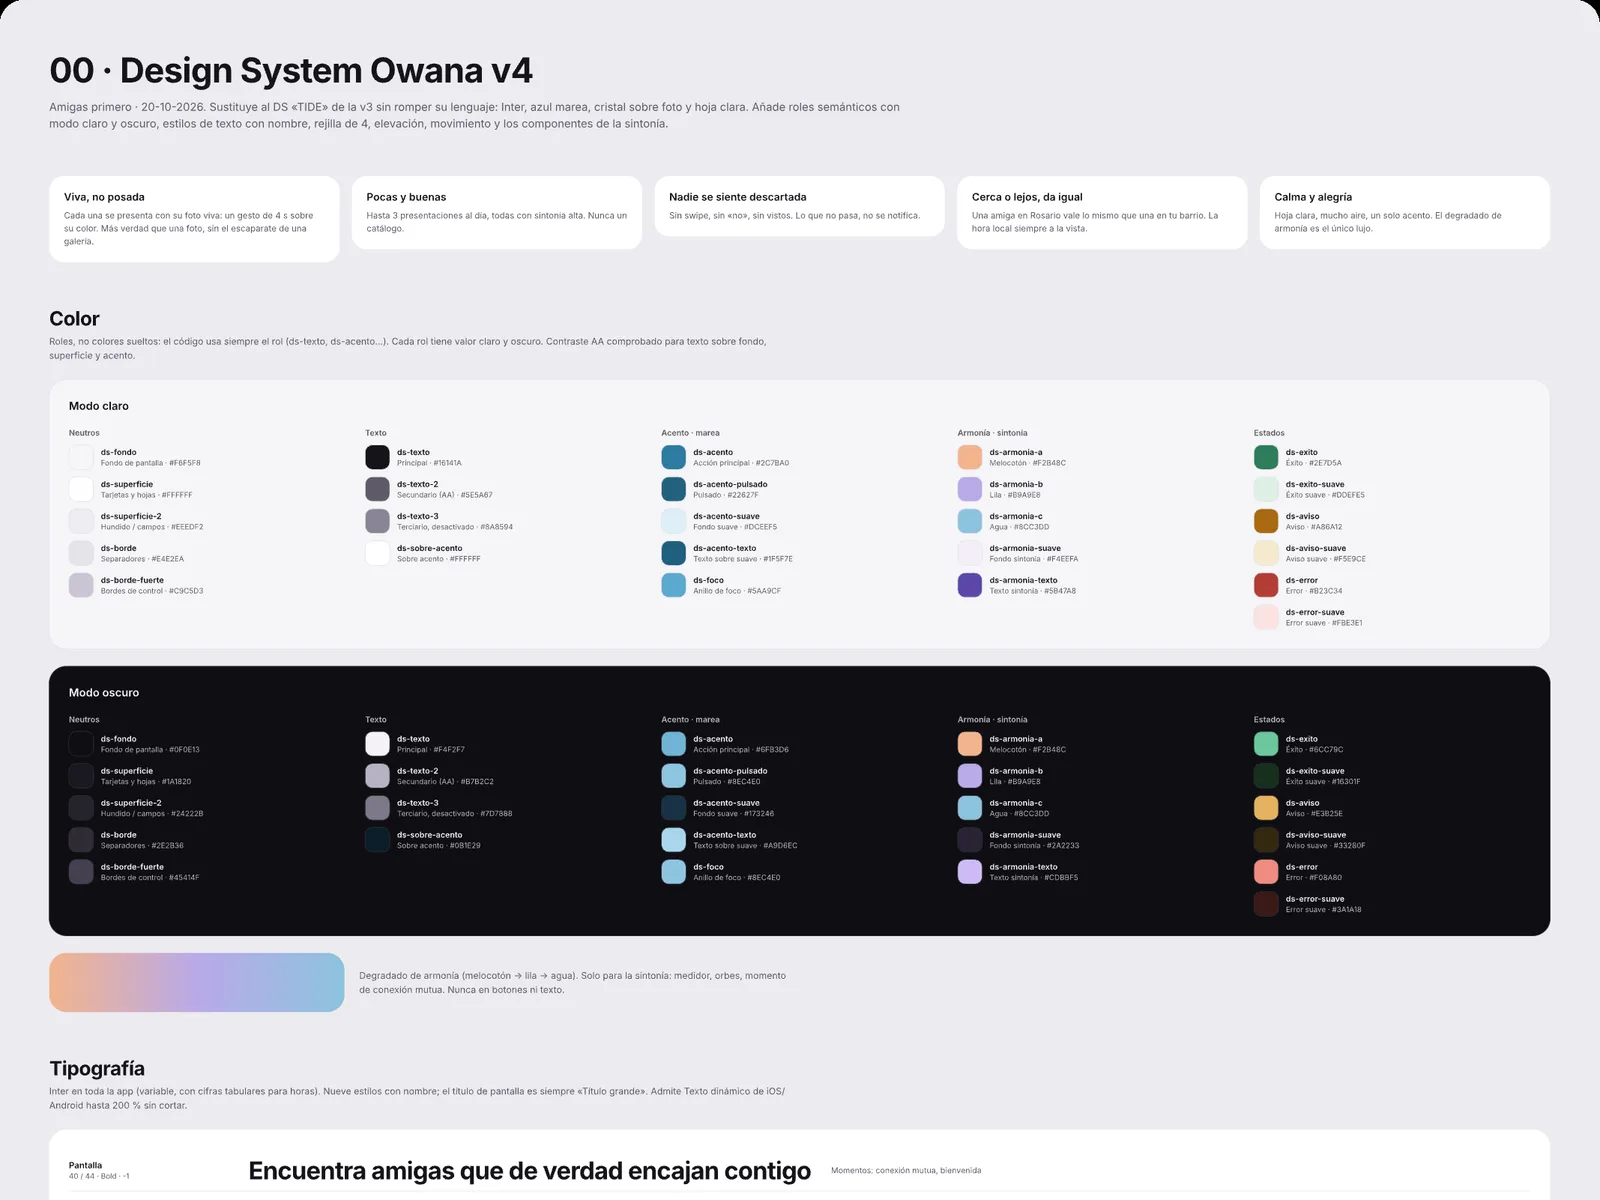Pick Modo claro ds-error red swatch

[x=1266, y=585]
